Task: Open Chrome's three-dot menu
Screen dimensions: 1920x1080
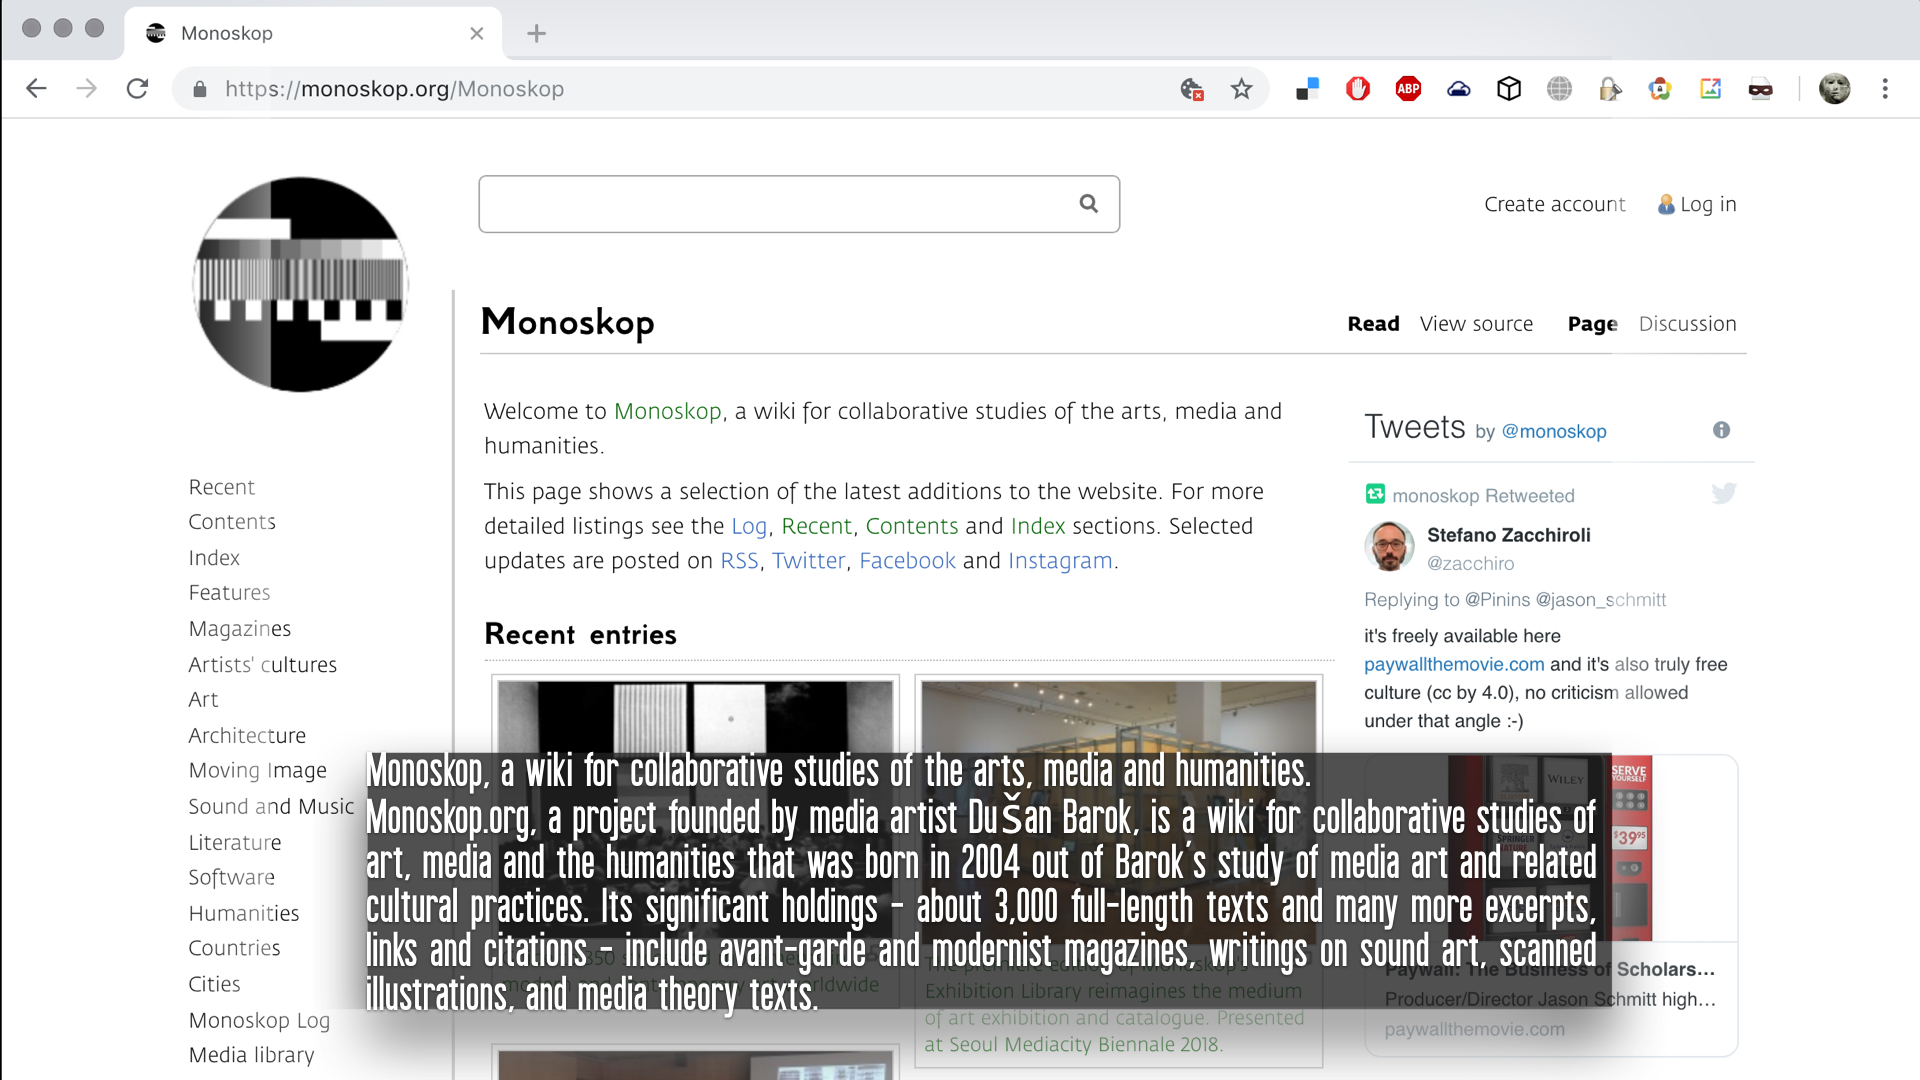Action: [x=1885, y=89]
